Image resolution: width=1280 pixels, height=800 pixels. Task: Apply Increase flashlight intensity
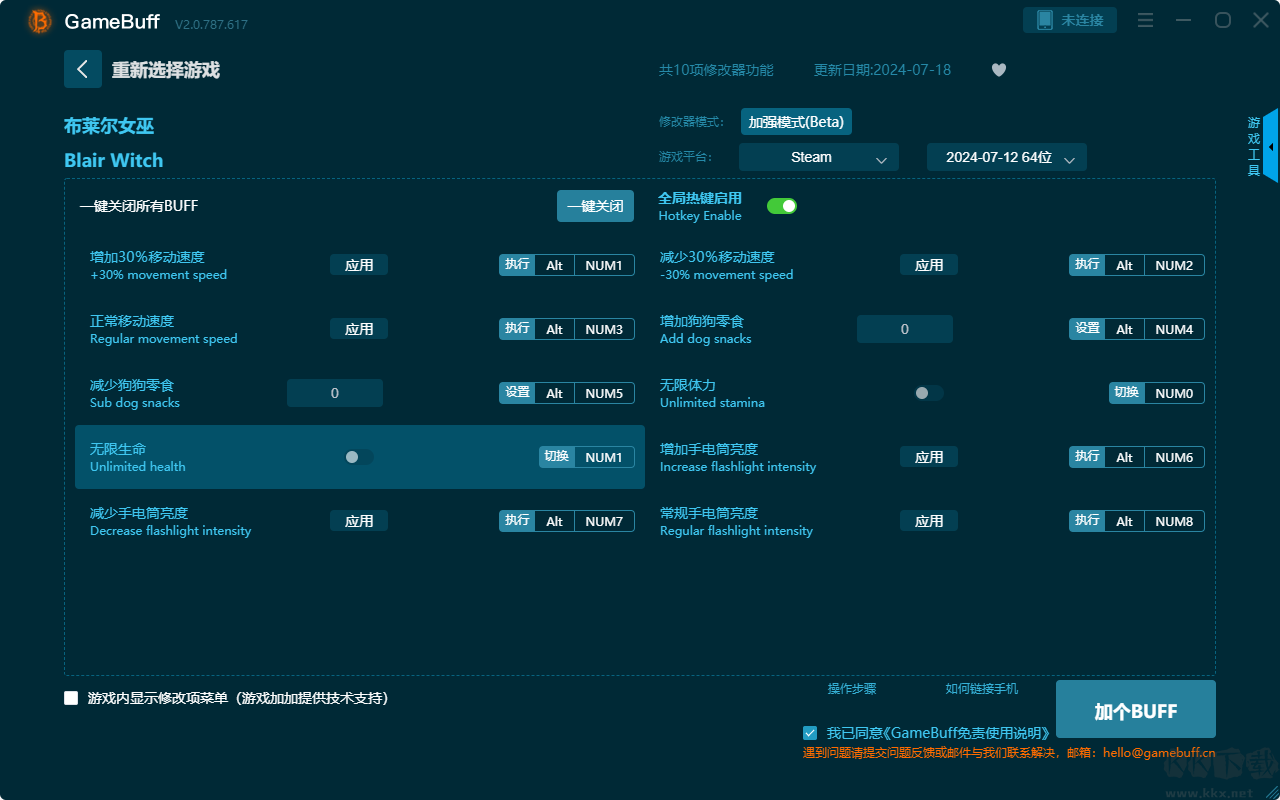(929, 457)
